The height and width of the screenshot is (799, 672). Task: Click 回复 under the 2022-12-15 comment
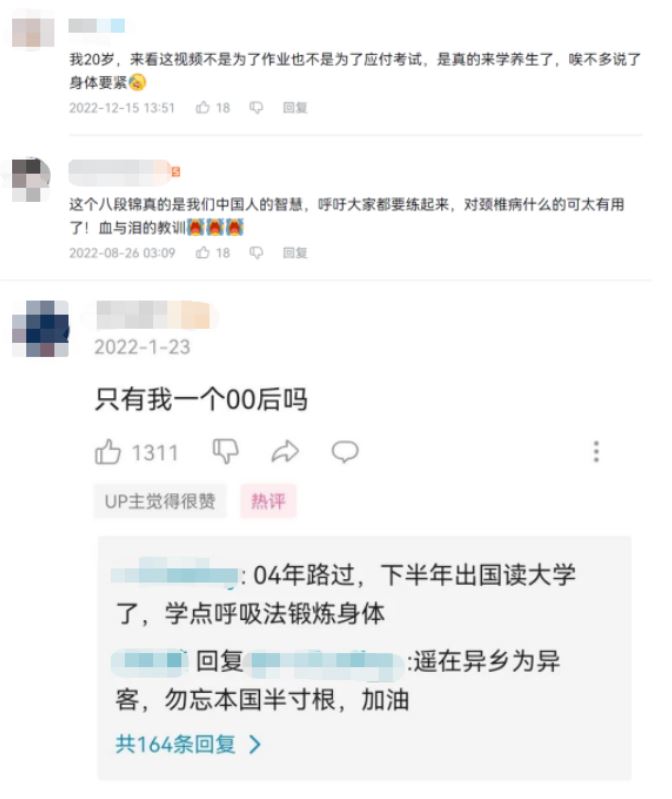295,108
